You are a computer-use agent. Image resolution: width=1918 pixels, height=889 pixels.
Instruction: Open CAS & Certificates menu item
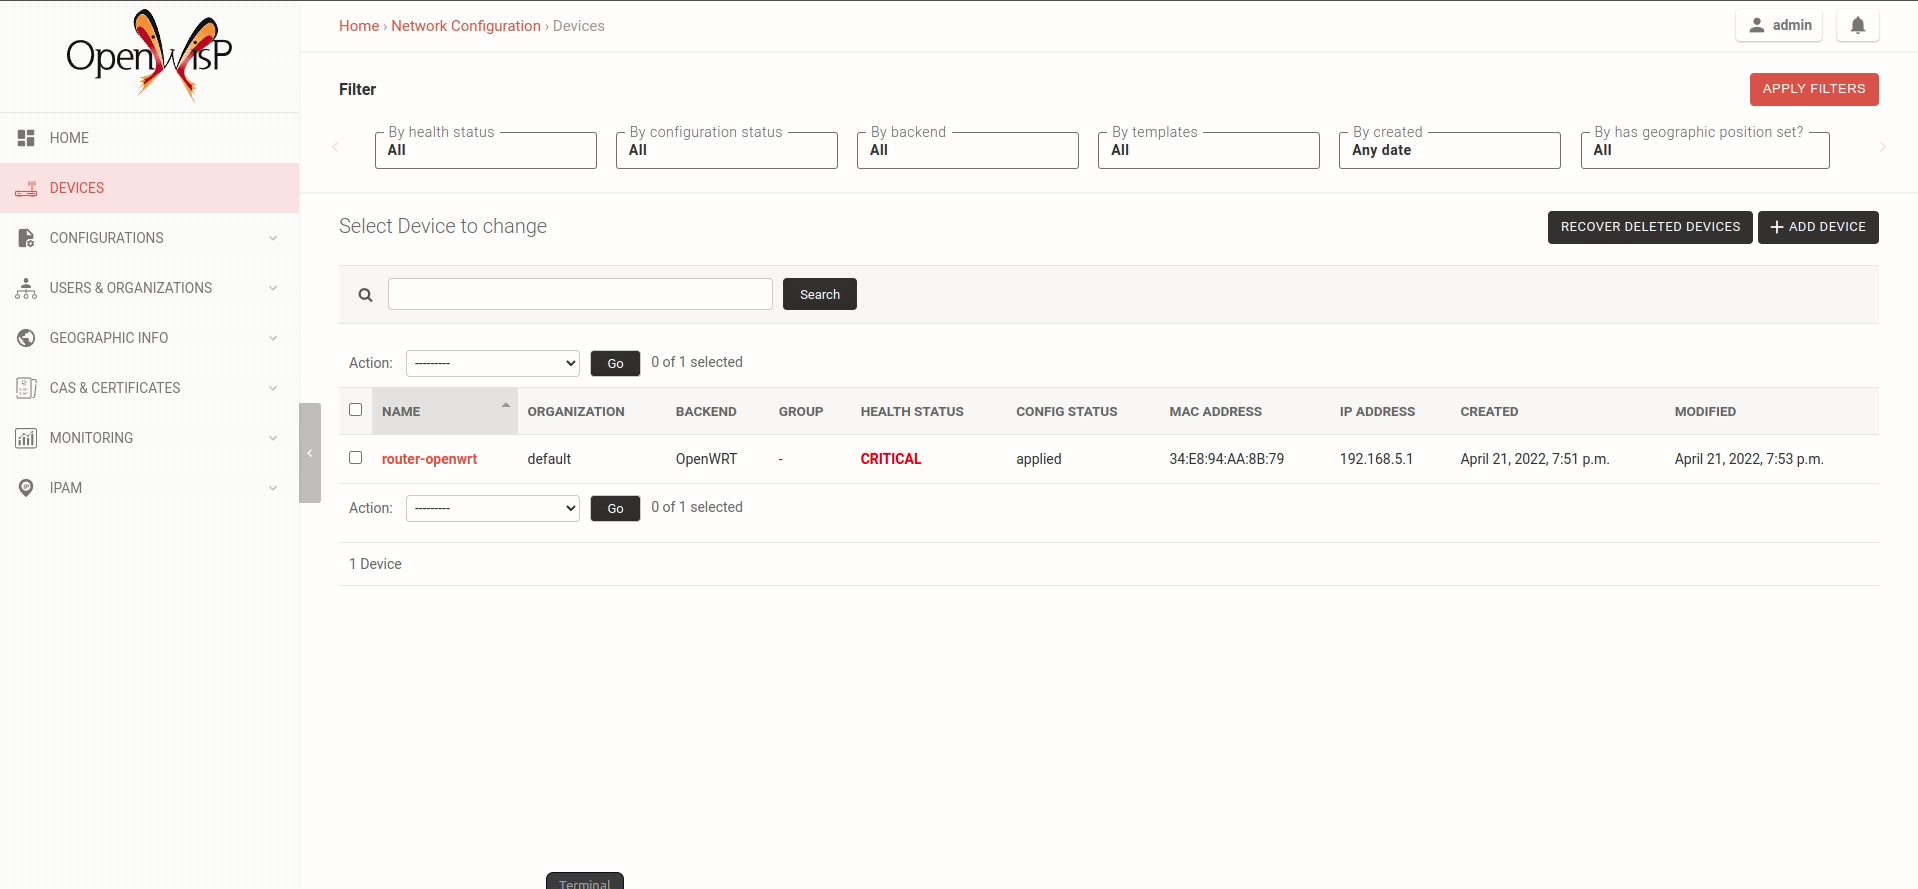(149, 388)
